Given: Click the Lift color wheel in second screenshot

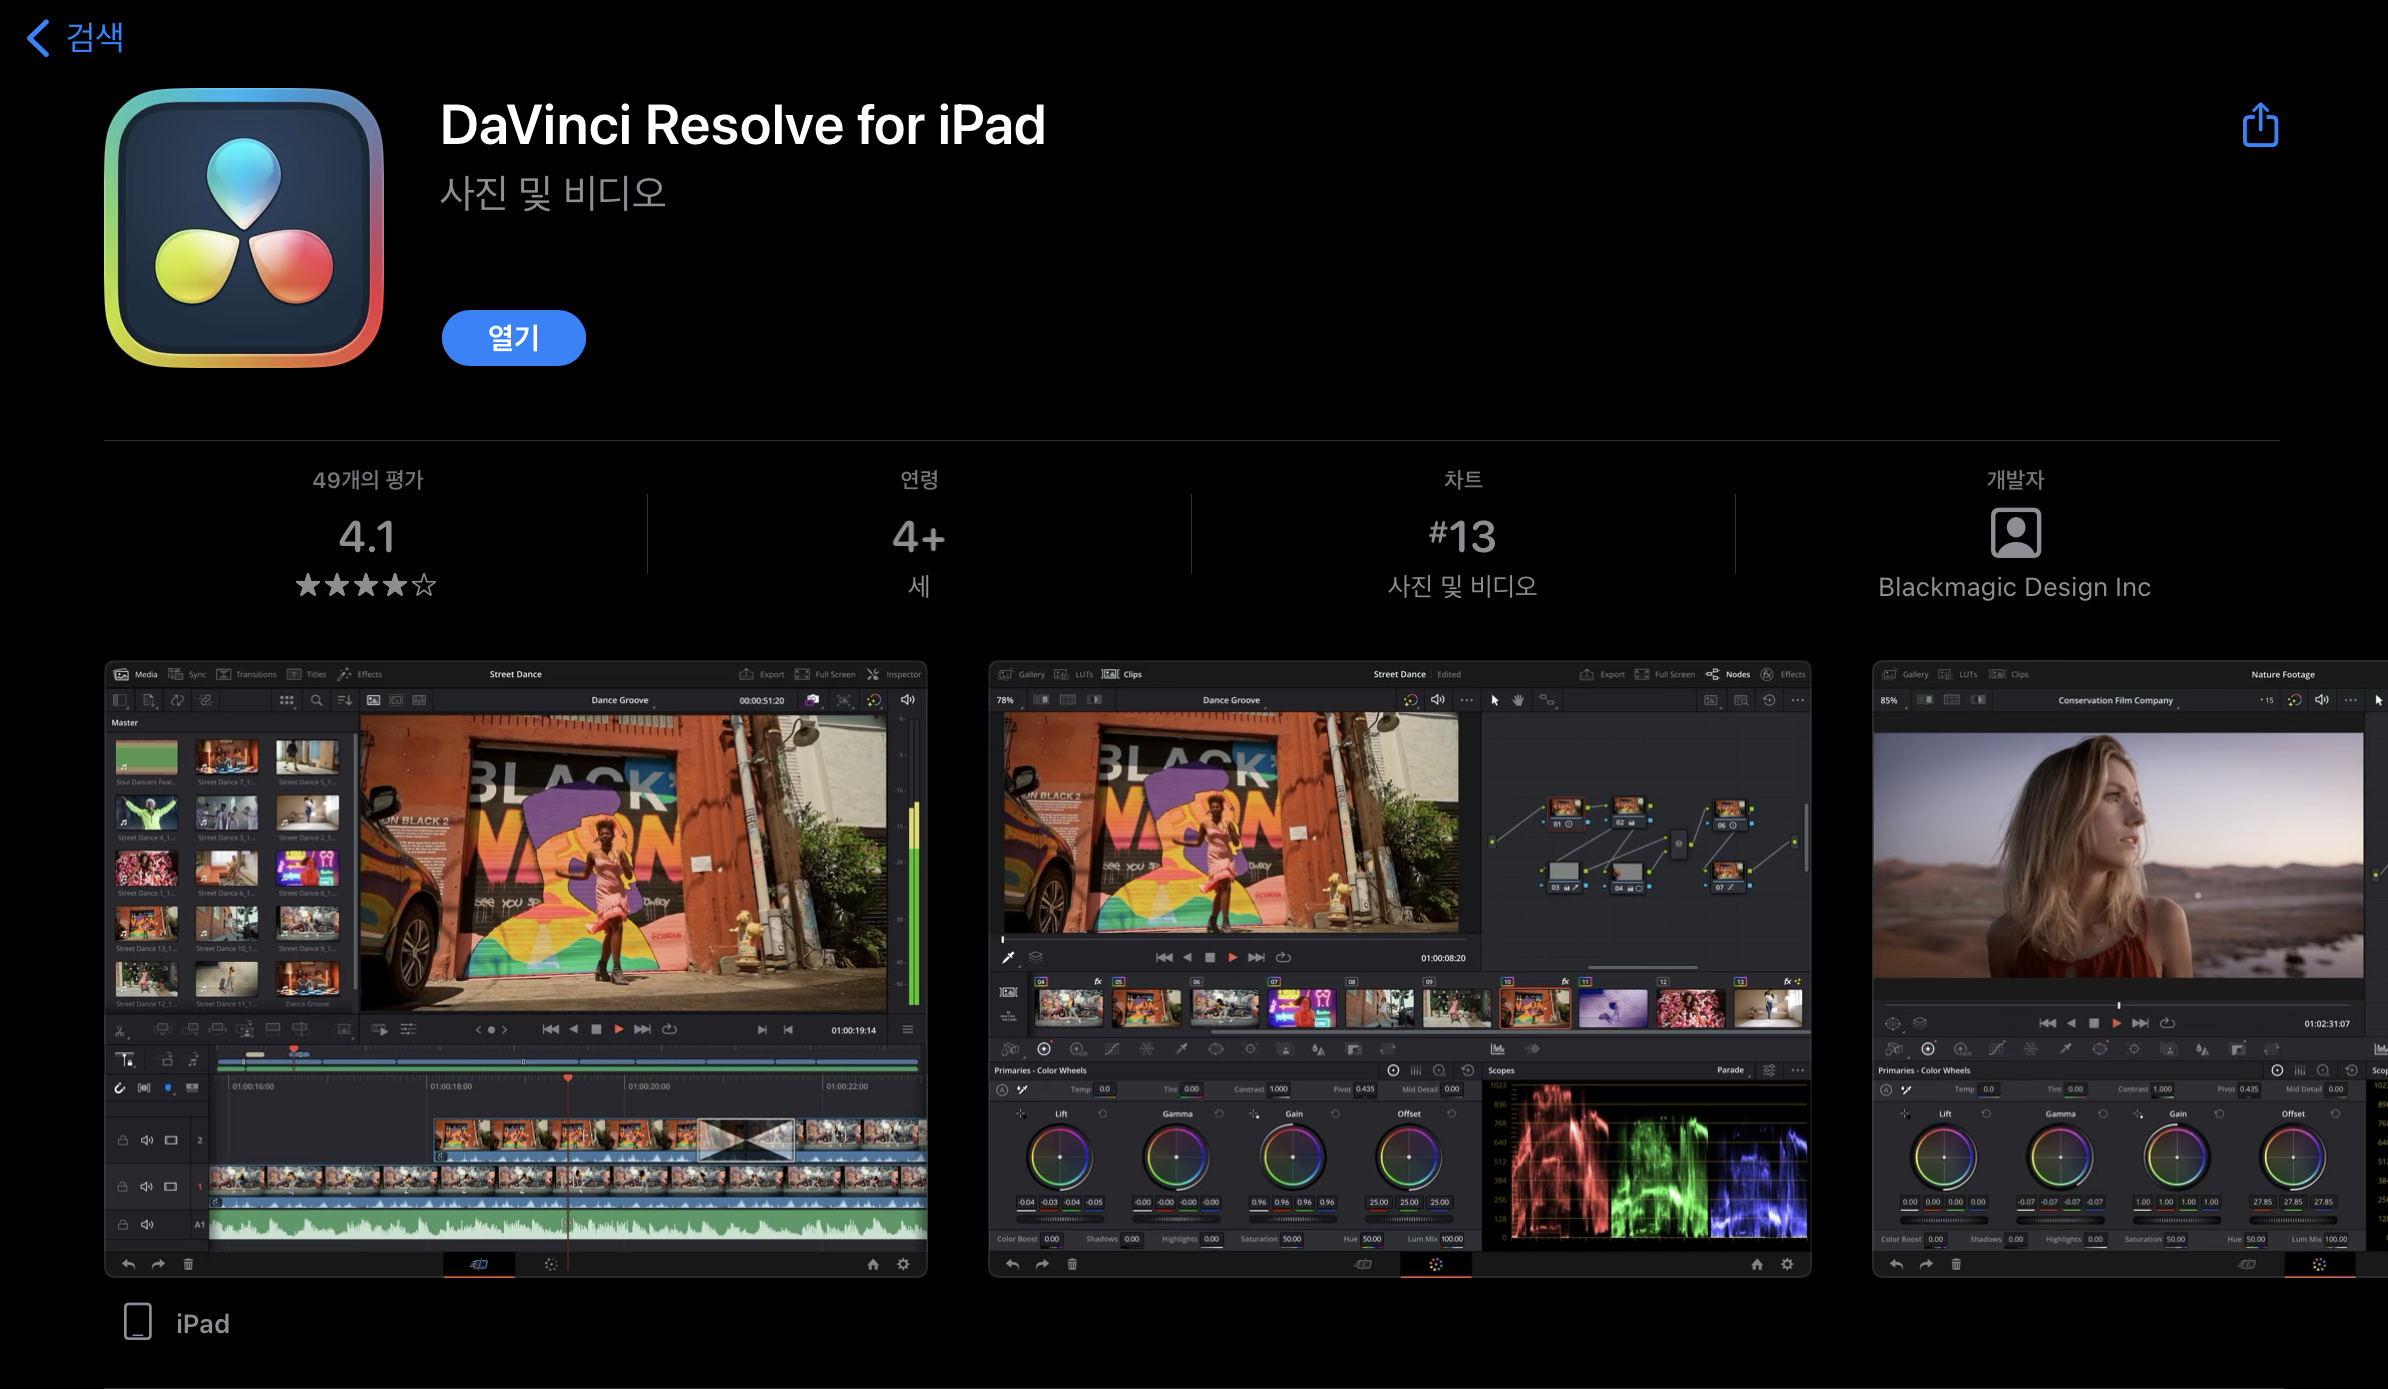Looking at the screenshot, I should coord(1060,1157).
